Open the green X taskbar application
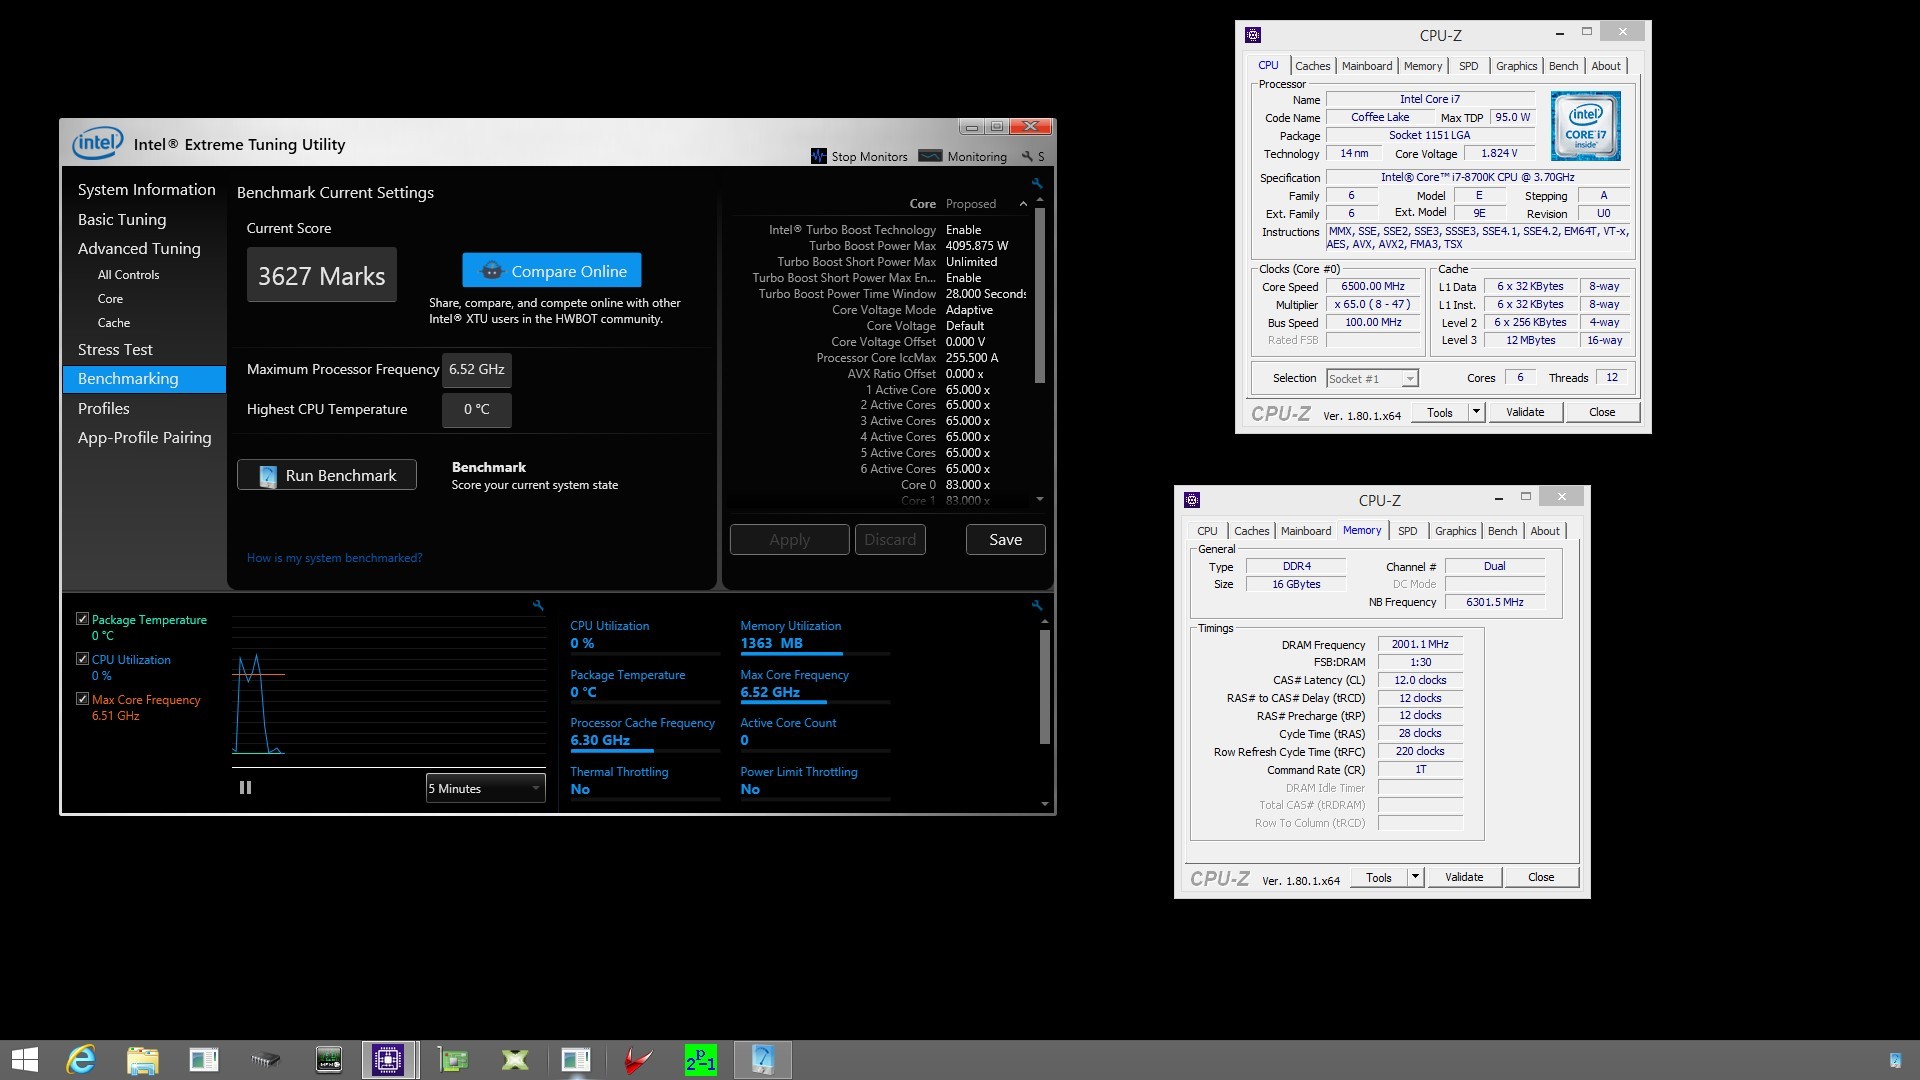 click(x=515, y=1060)
